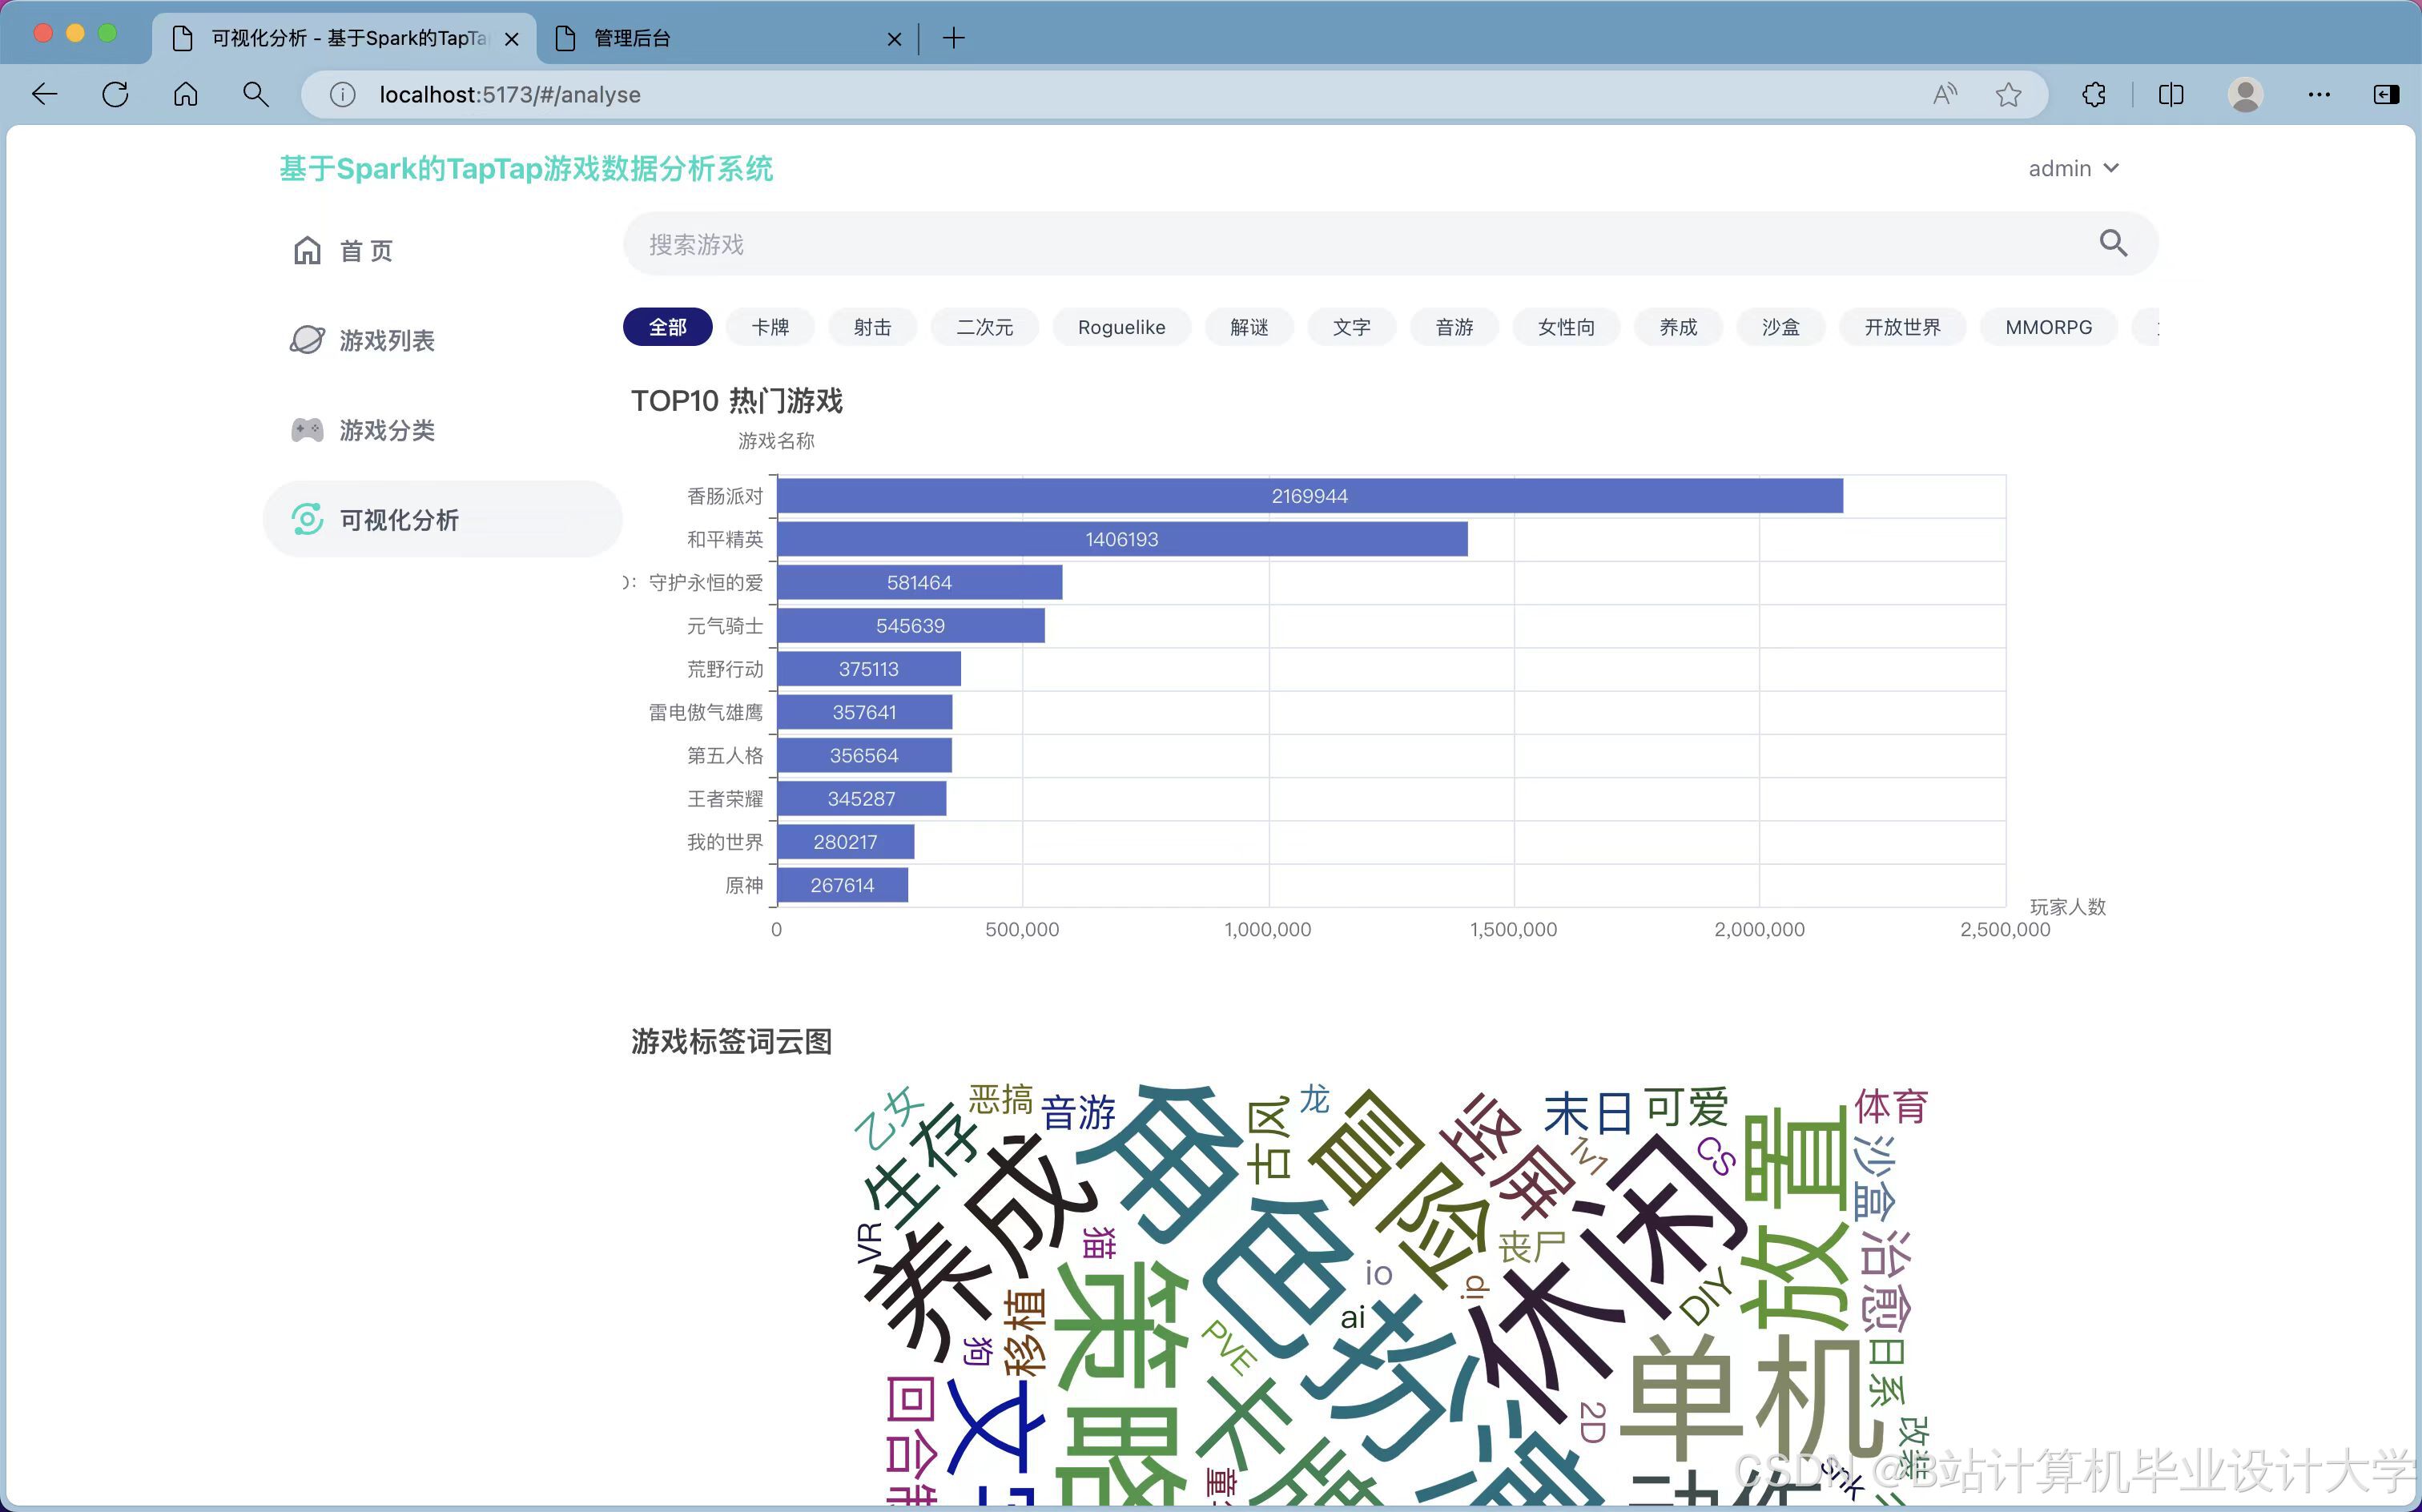Toggle split screen browser icon
Viewport: 2422px width, 1512px height.
click(x=2170, y=95)
